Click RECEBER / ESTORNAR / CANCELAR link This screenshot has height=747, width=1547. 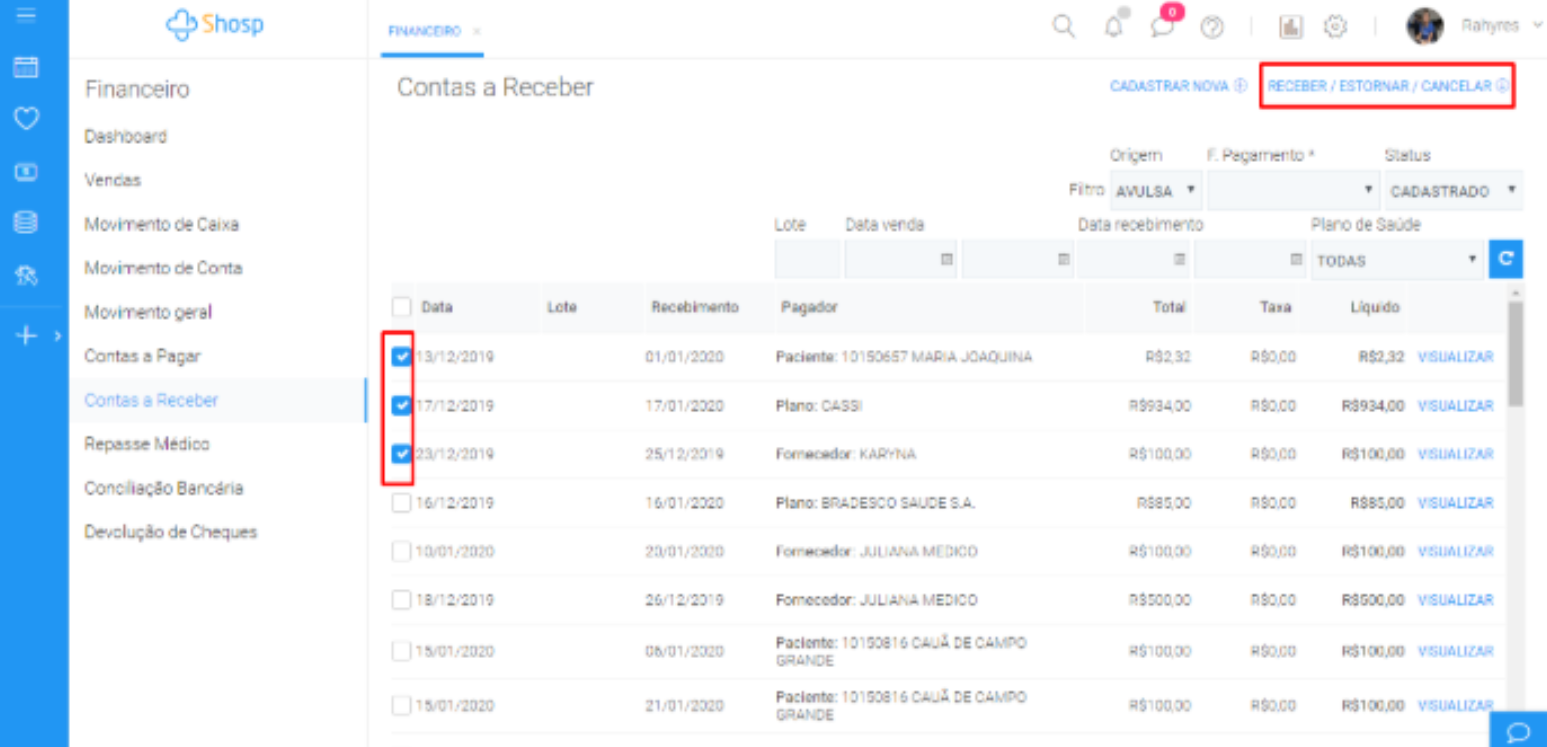1386,86
